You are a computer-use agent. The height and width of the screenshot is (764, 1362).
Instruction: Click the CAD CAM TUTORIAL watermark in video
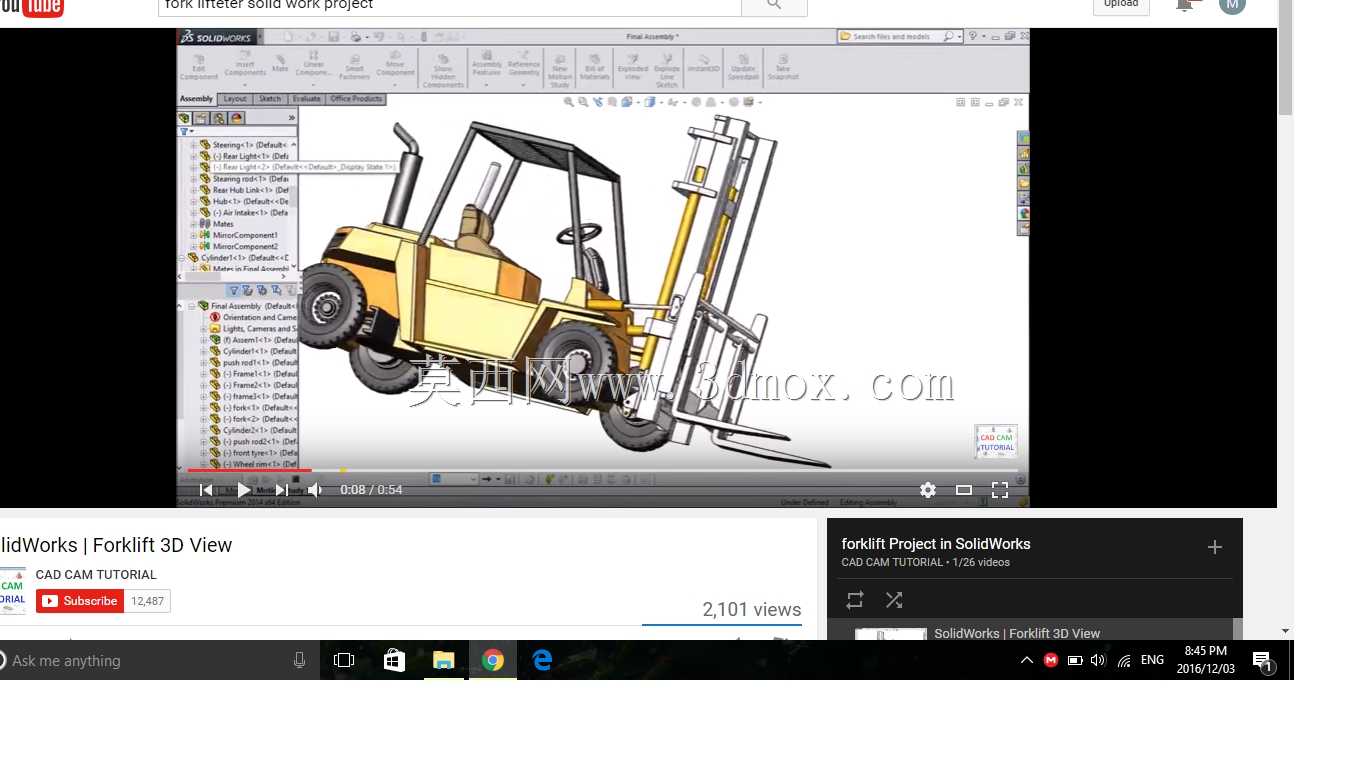(x=996, y=441)
